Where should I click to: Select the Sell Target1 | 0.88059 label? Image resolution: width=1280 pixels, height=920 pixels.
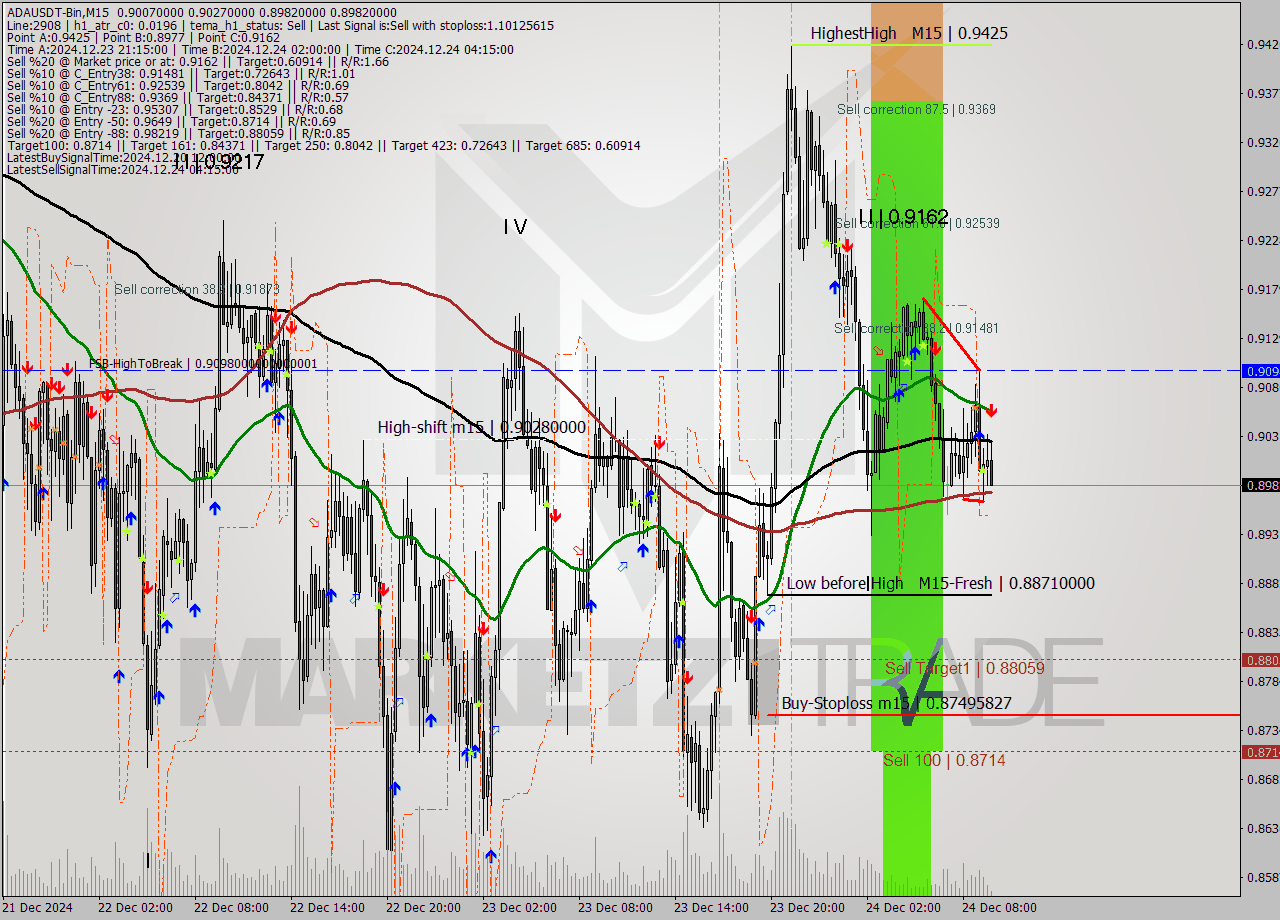click(965, 668)
